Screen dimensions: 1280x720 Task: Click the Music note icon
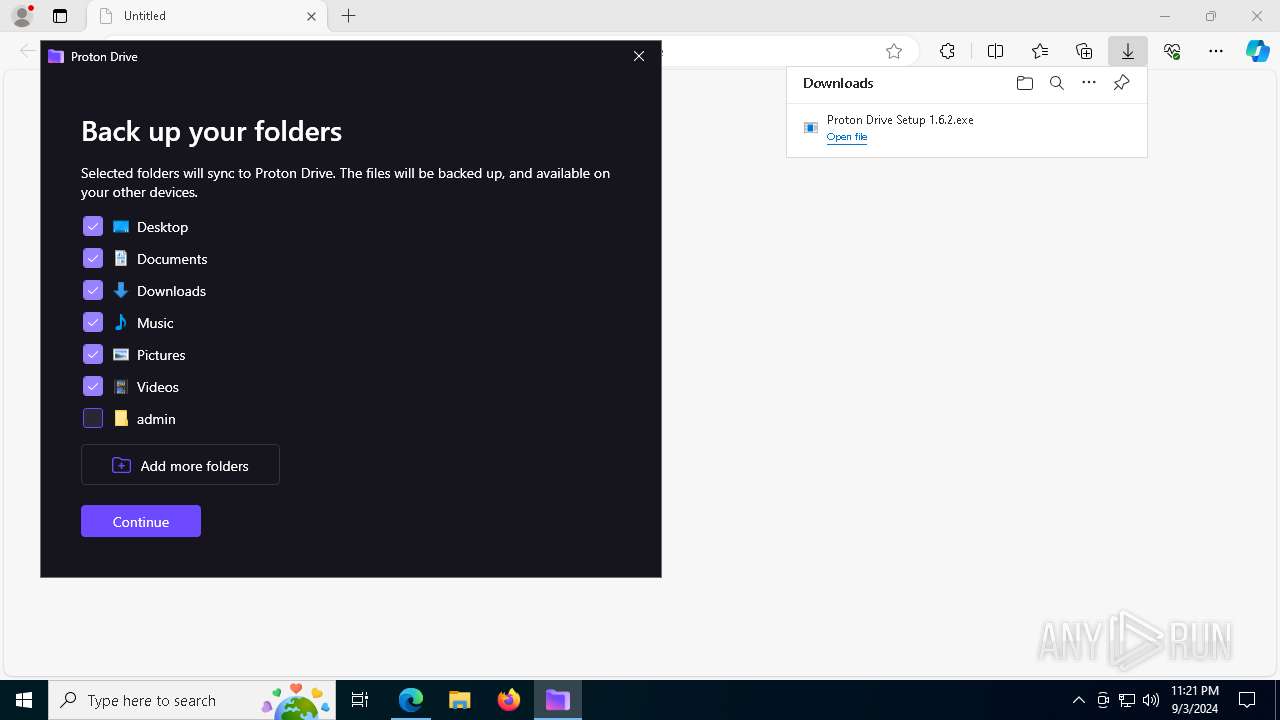coord(121,323)
